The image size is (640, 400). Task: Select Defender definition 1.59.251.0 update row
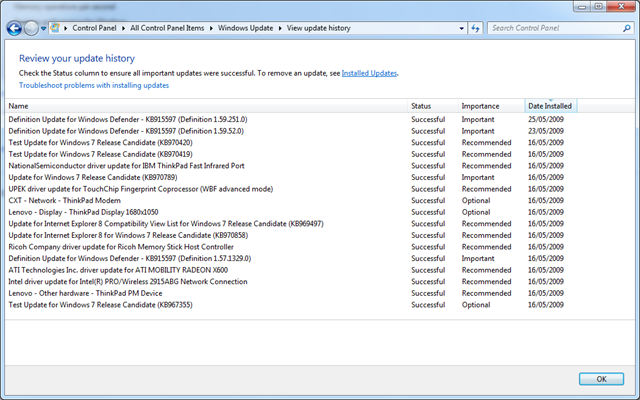(291, 120)
